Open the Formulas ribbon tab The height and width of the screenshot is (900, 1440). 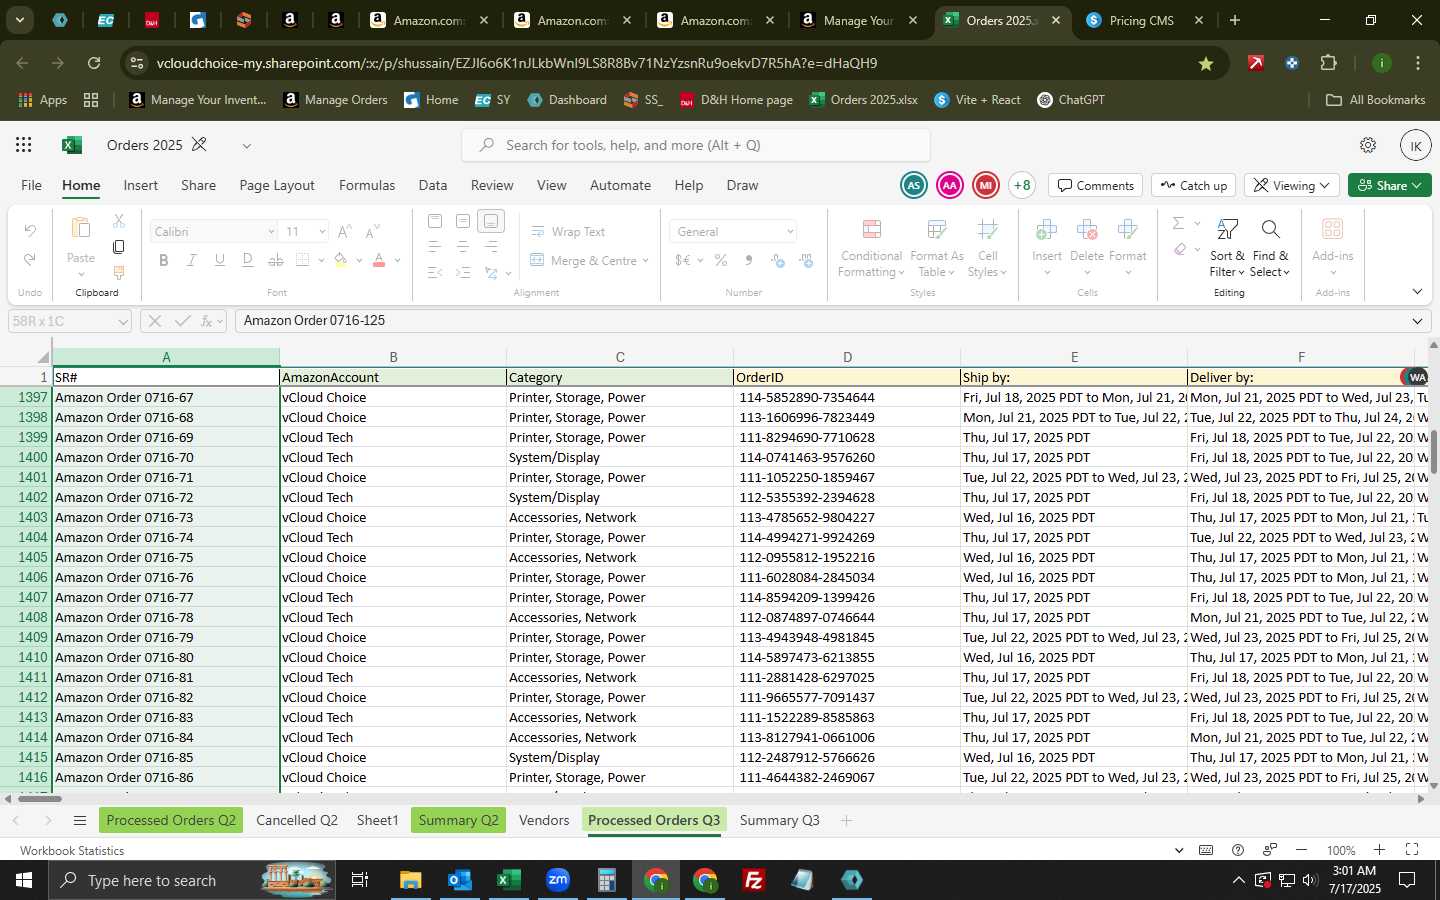(367, 185)
